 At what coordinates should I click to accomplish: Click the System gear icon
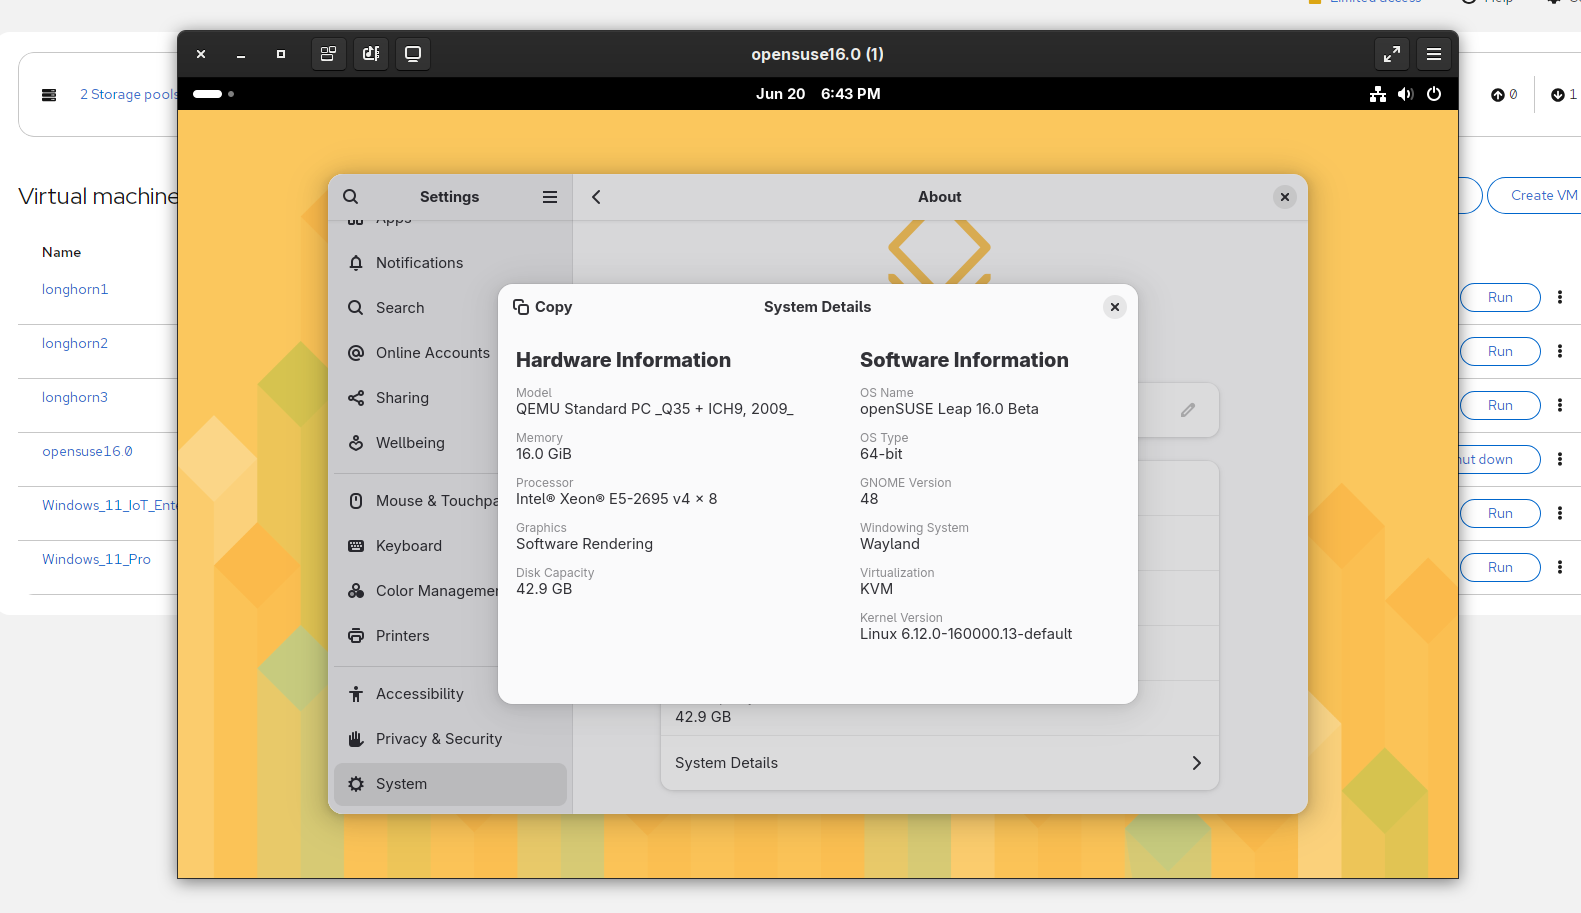click(356, 784)
